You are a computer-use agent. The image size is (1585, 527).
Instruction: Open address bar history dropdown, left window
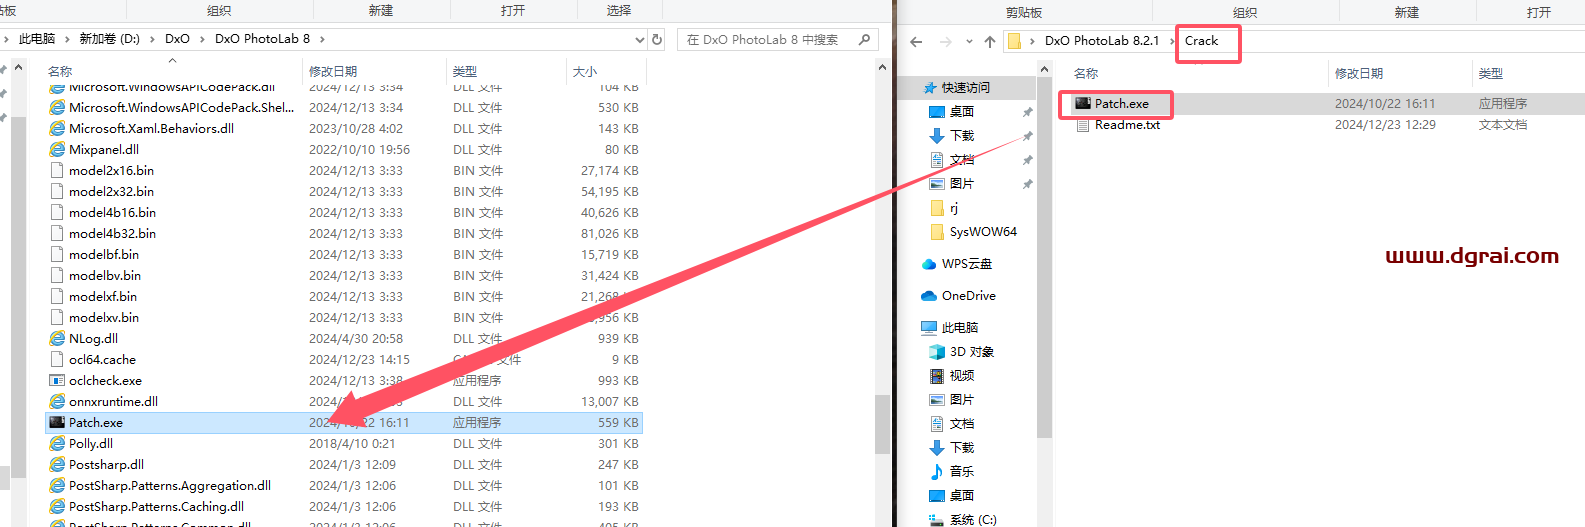tap(640, 39)
